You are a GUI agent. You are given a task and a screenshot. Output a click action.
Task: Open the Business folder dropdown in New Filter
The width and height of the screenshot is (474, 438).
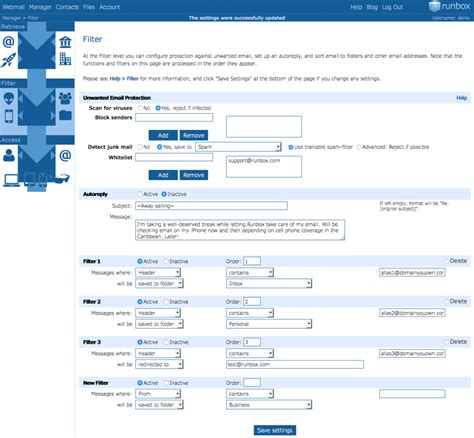[269, 405]
